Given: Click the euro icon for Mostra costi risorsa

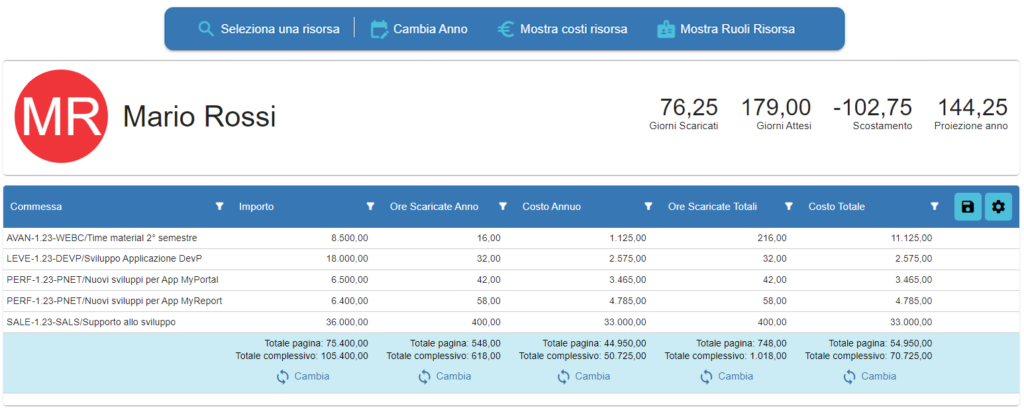Looking at the screenshot, I should 506,29.
